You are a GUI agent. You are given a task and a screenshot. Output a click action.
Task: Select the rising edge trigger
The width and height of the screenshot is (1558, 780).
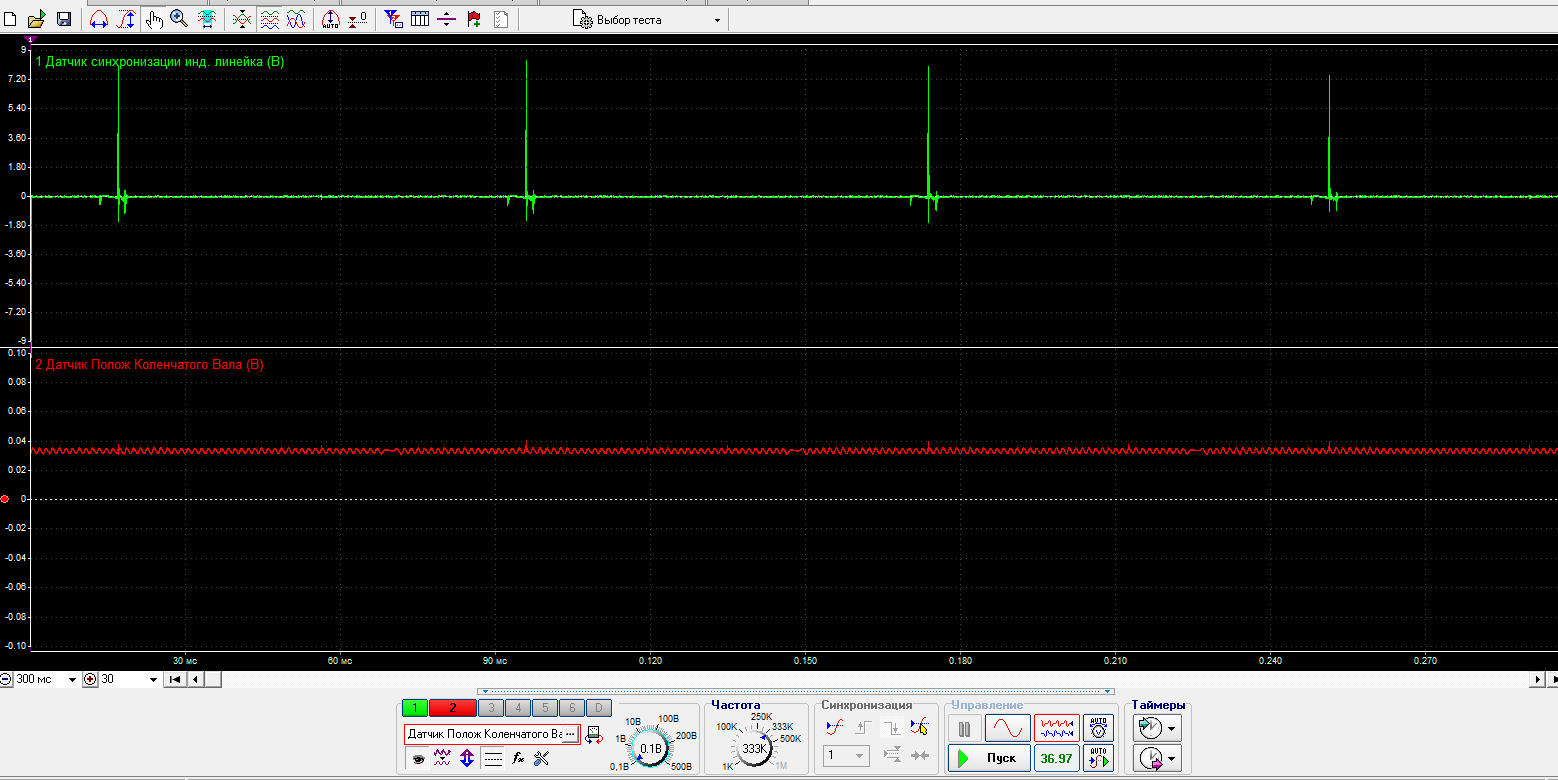[x=863, y=727]
